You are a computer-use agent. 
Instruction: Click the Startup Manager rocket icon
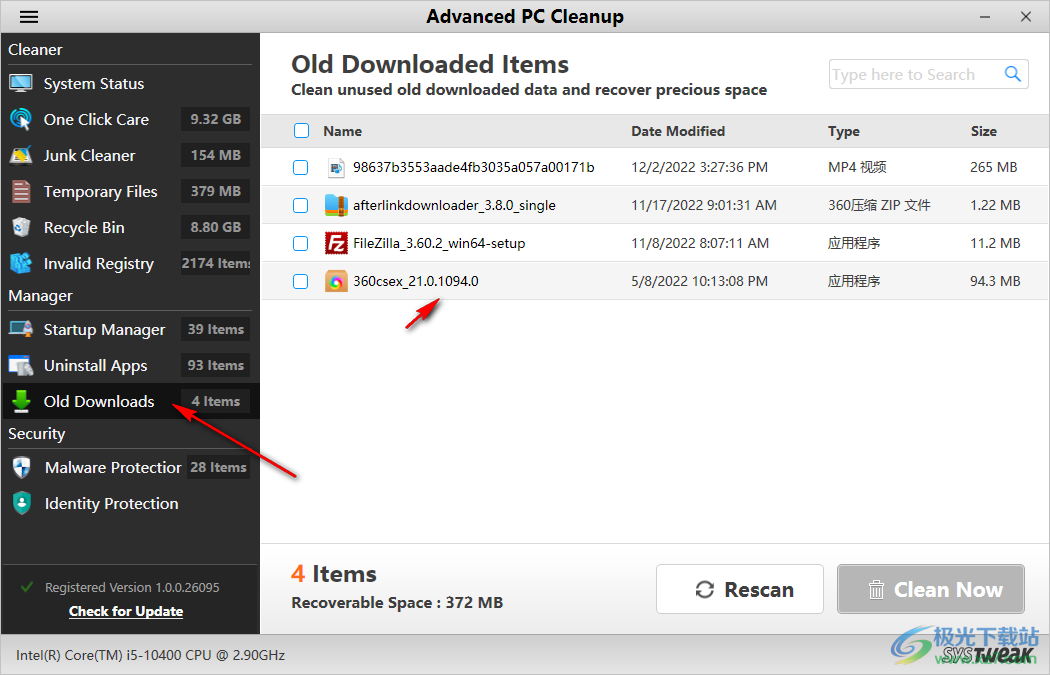21,329
